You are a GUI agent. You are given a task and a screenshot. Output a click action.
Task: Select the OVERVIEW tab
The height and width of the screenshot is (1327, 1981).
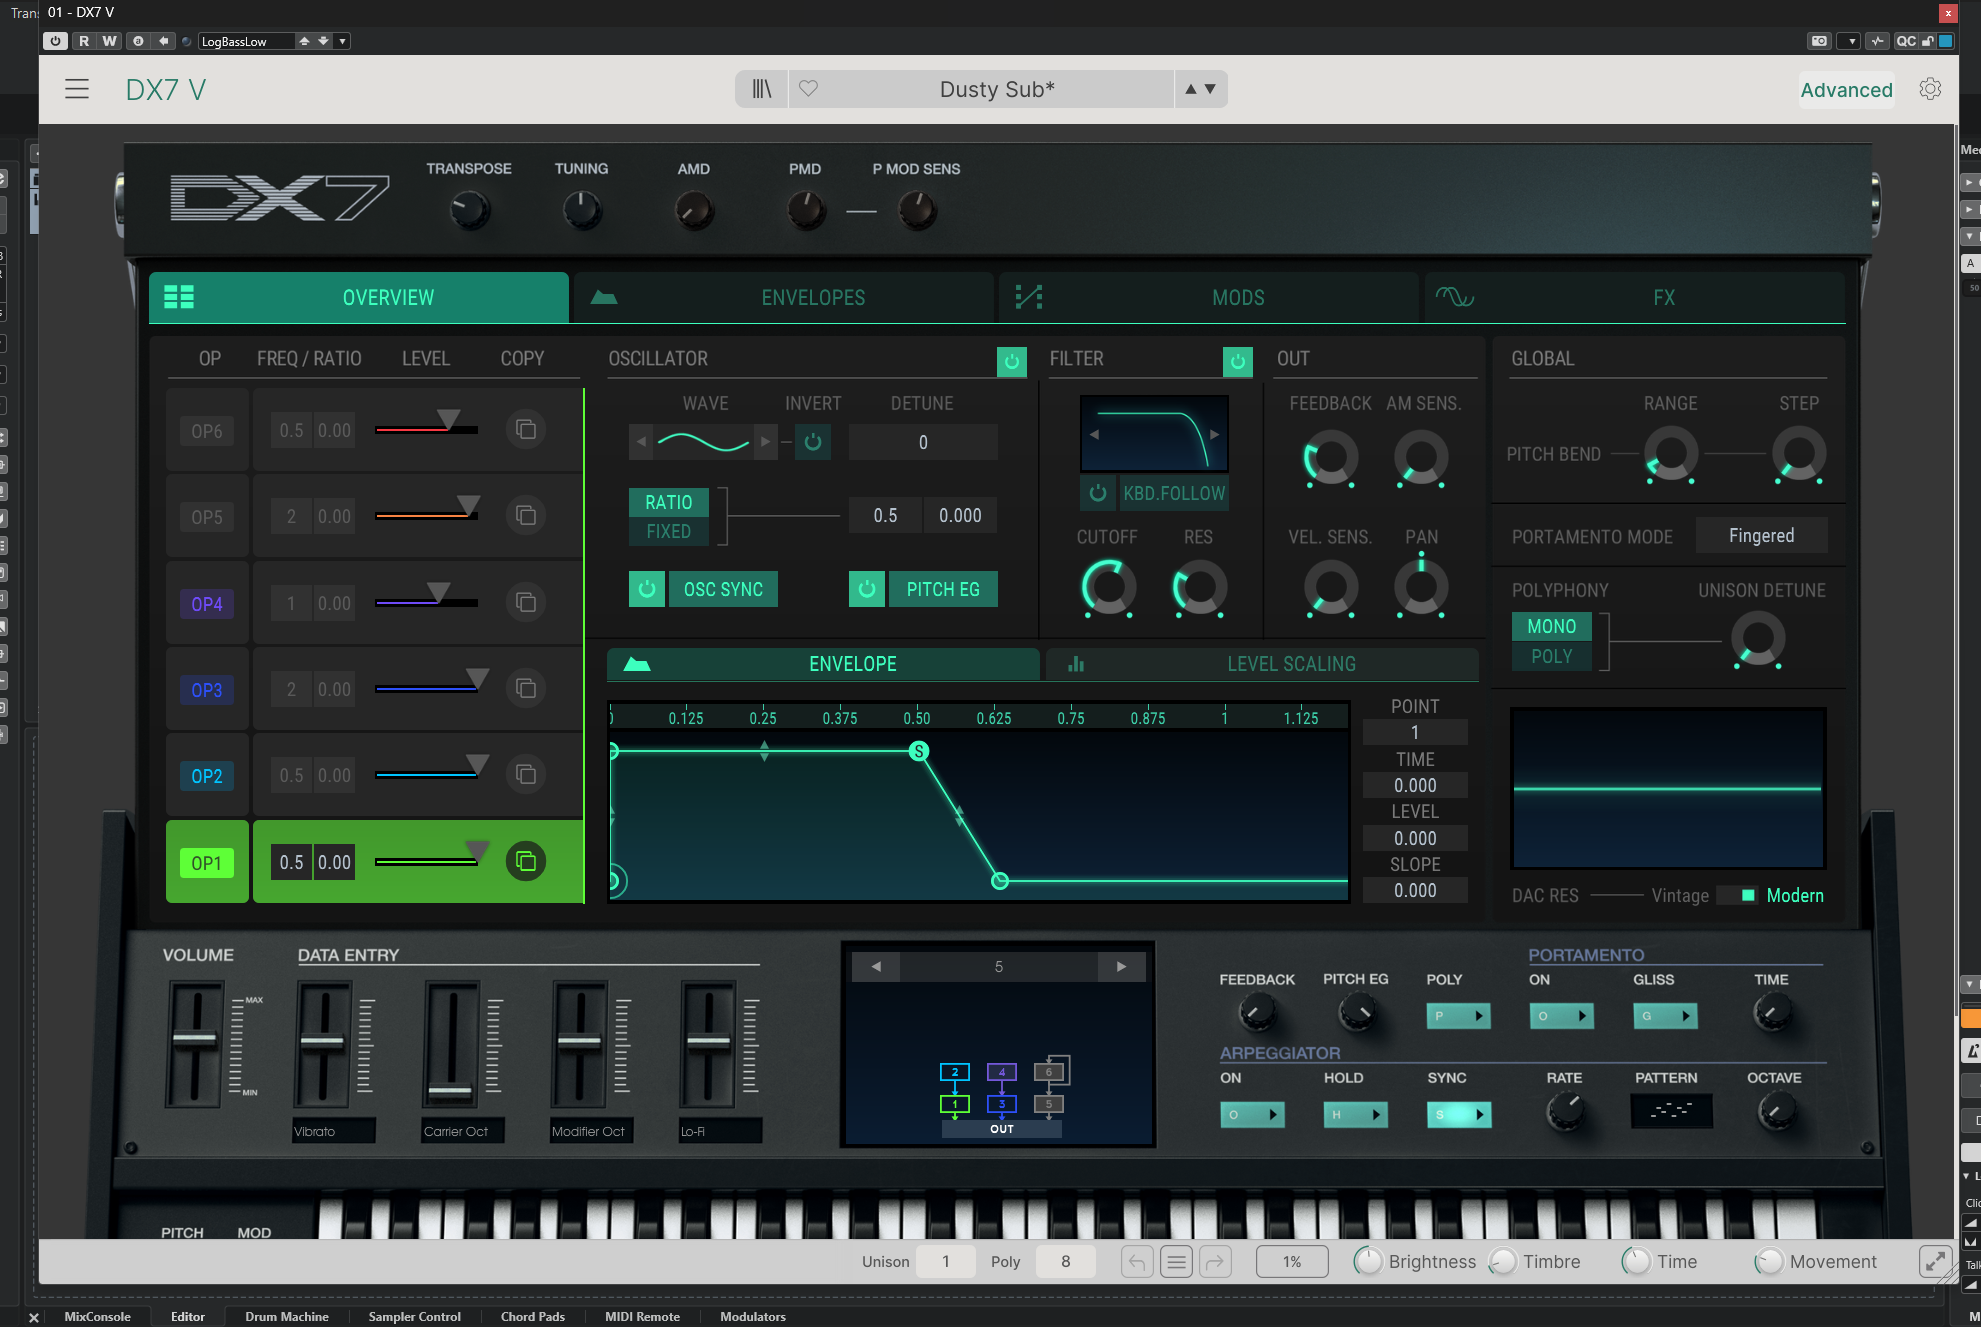359,298
